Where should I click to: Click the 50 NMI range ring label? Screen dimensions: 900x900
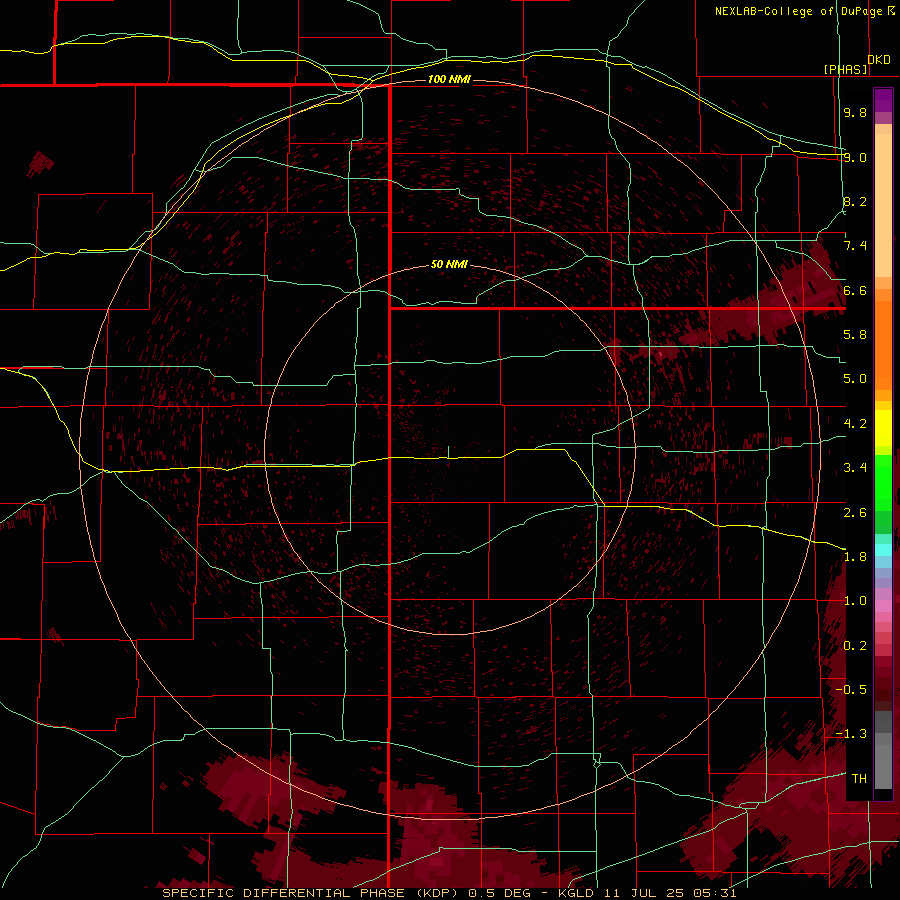tap(449, 264)
